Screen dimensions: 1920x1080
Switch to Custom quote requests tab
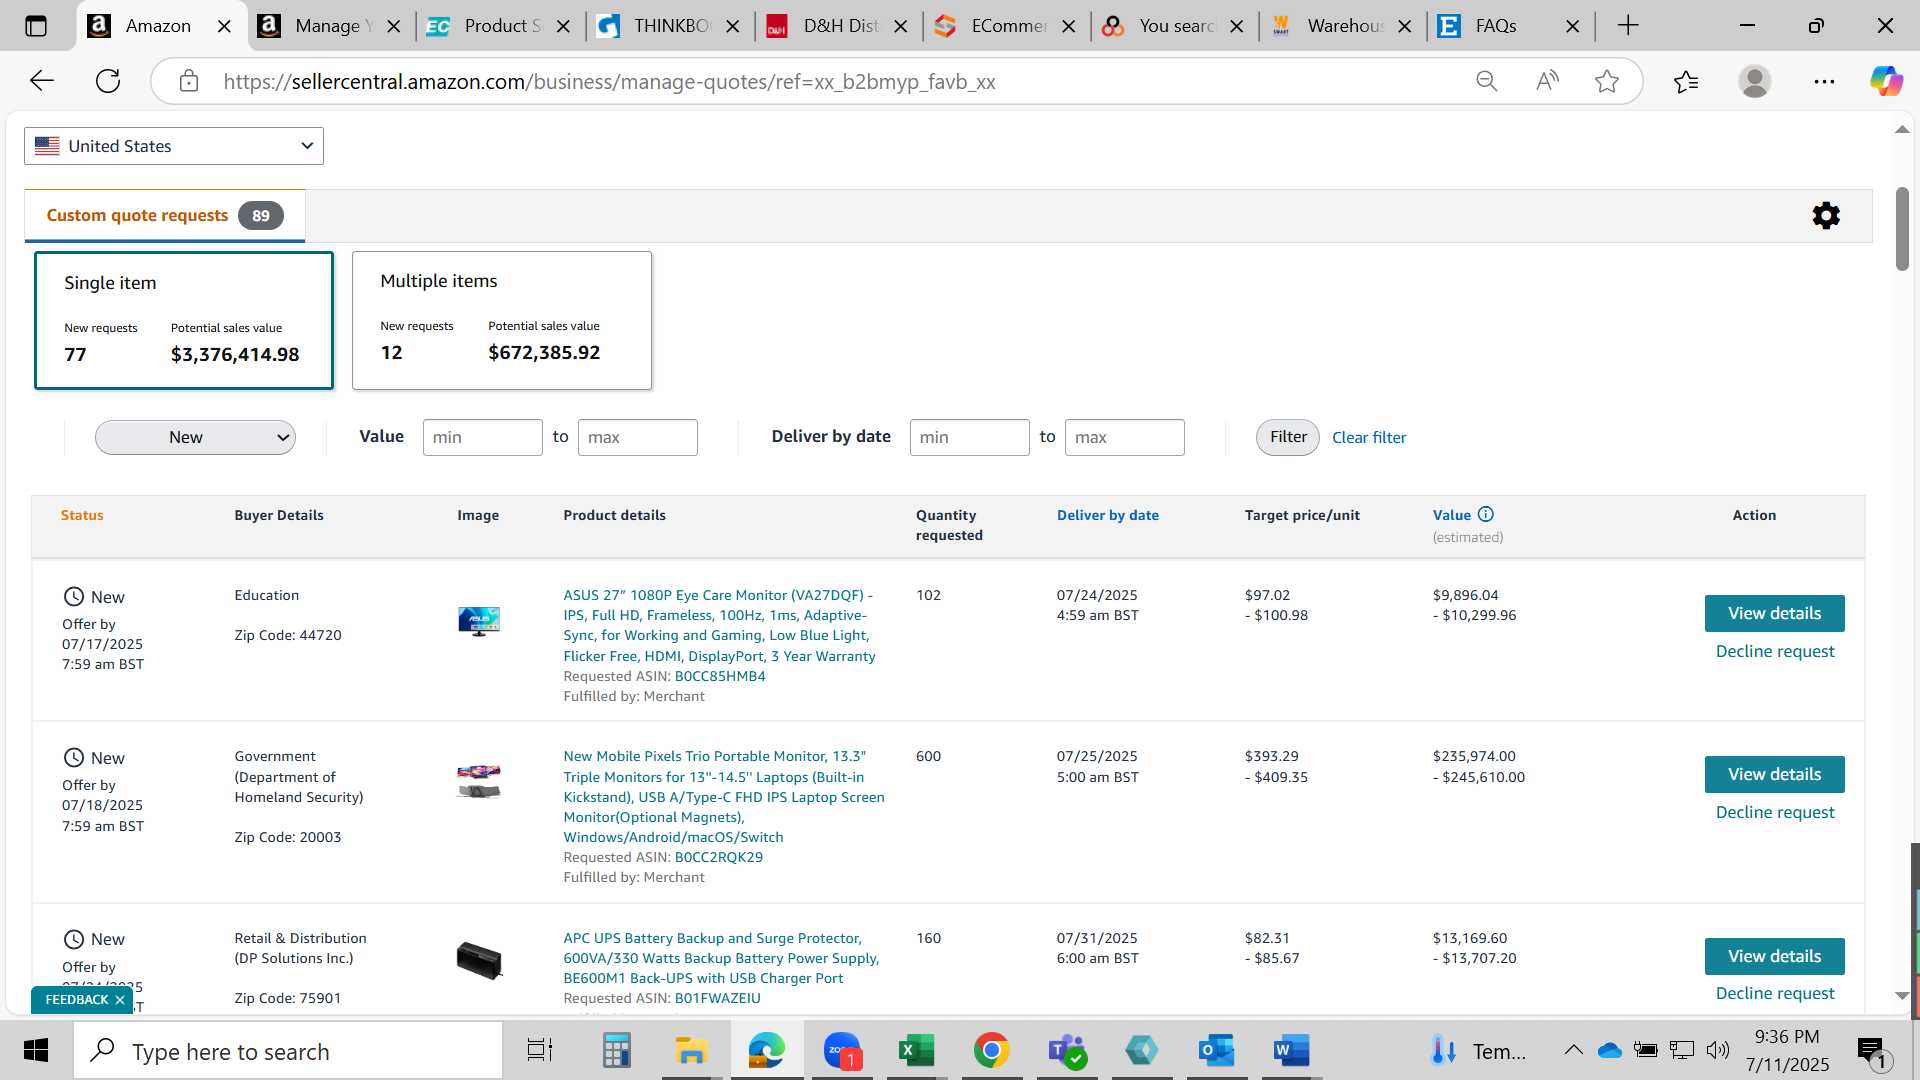pos(165,216)
